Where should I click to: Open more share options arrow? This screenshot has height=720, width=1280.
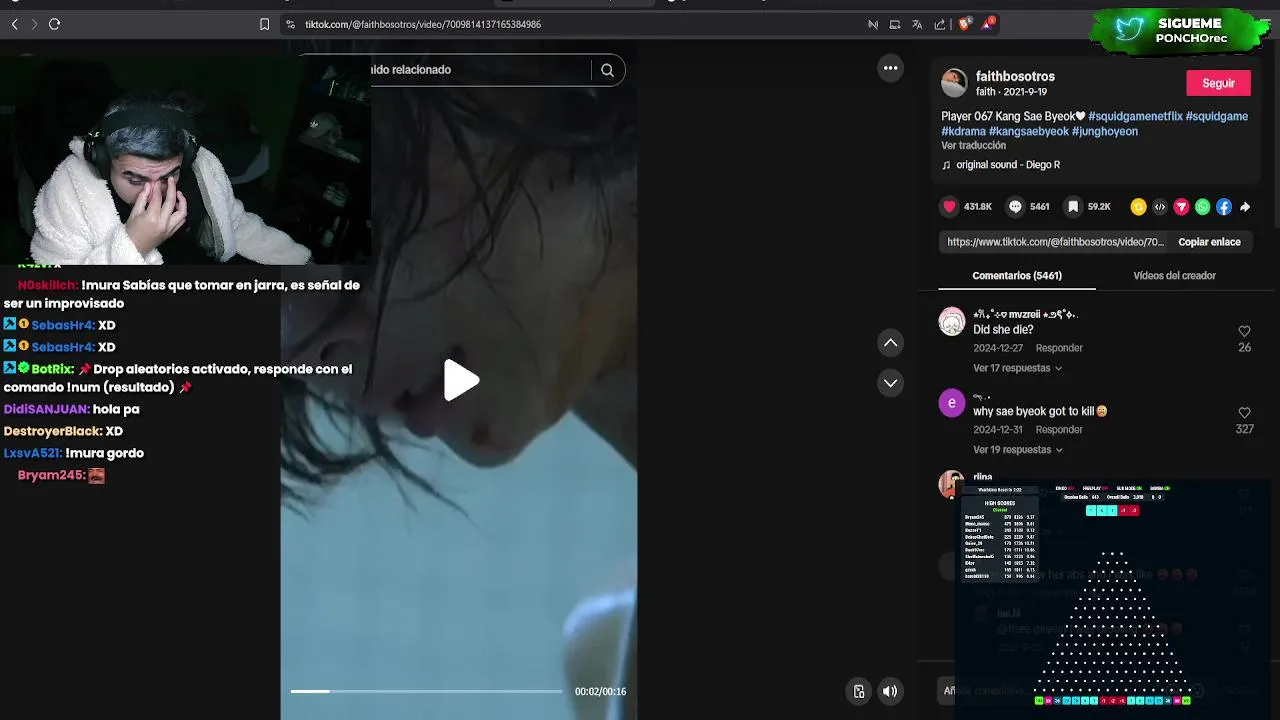[x=1245, y=207]
